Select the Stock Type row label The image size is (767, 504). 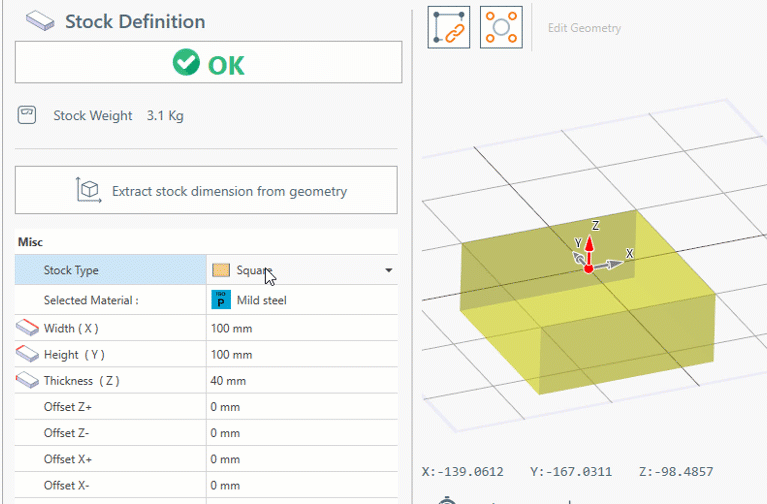[71, 270]
